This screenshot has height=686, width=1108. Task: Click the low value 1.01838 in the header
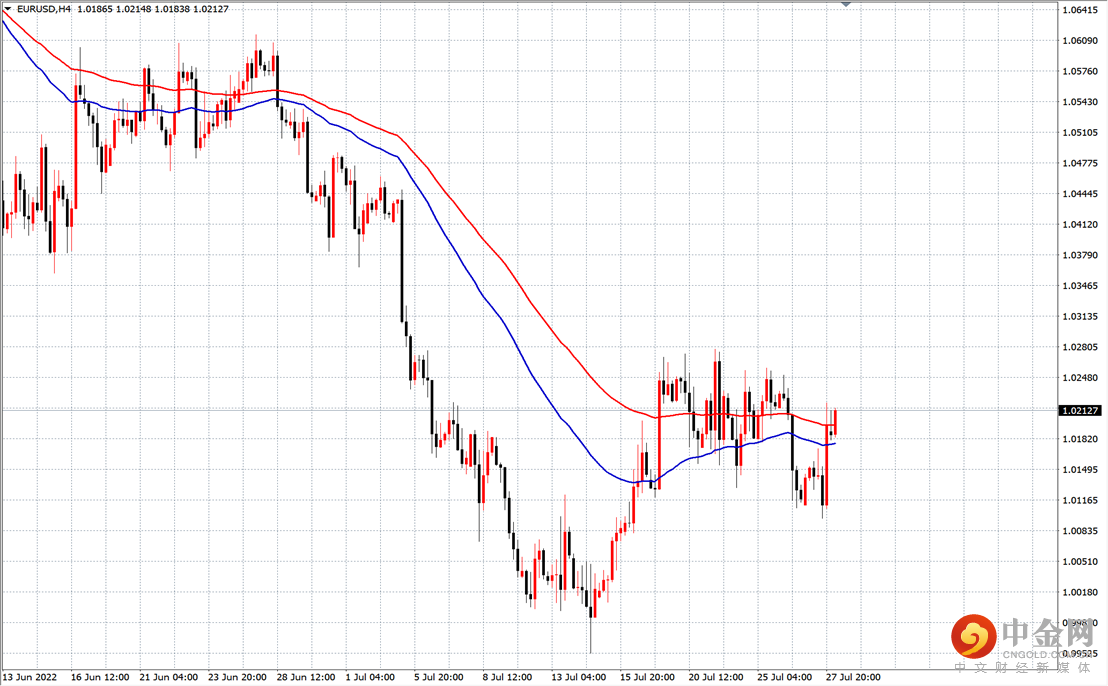point(172,9)
